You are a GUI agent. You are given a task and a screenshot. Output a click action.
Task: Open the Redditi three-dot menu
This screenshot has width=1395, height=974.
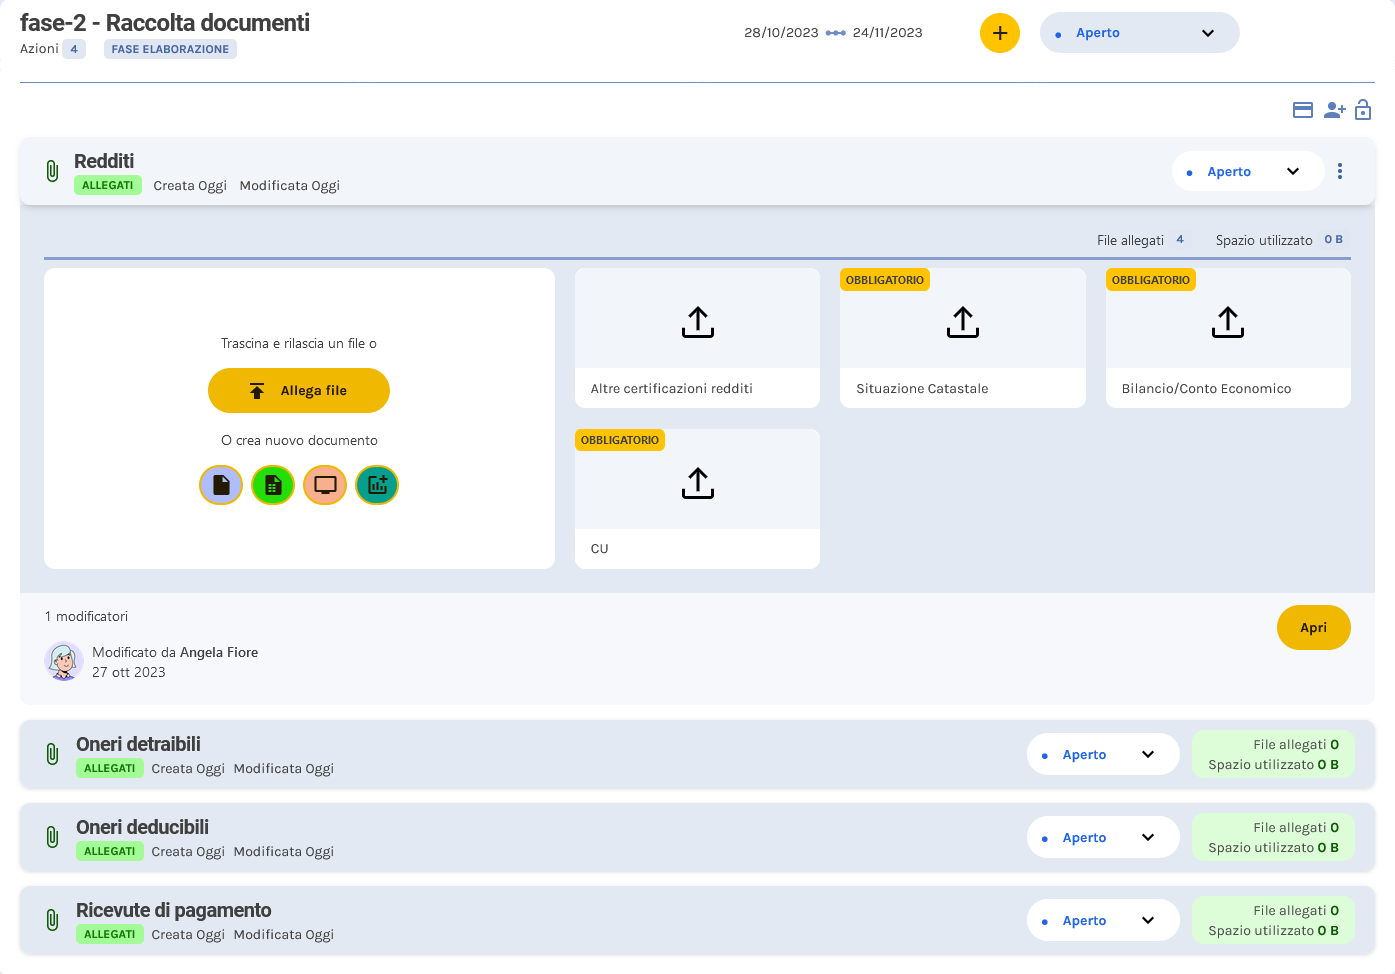coord(1340,171)
